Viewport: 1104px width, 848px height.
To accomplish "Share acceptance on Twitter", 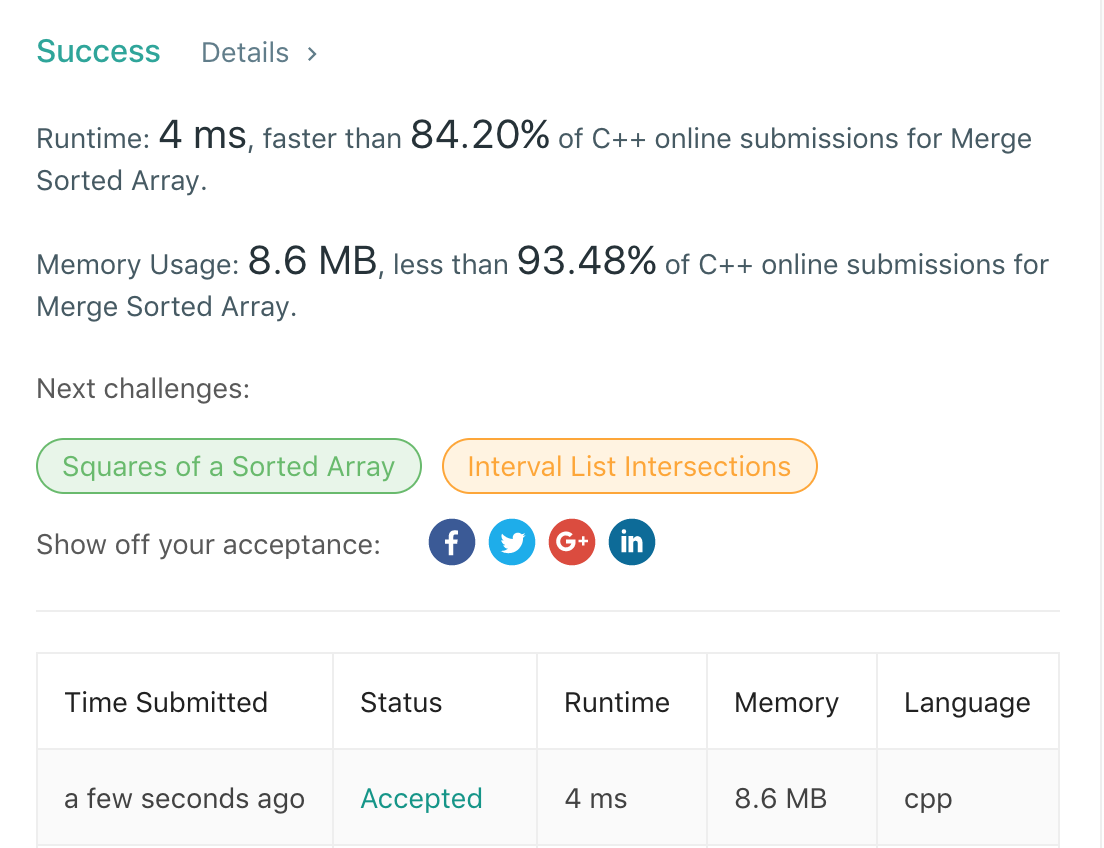I will pos(512,543).
